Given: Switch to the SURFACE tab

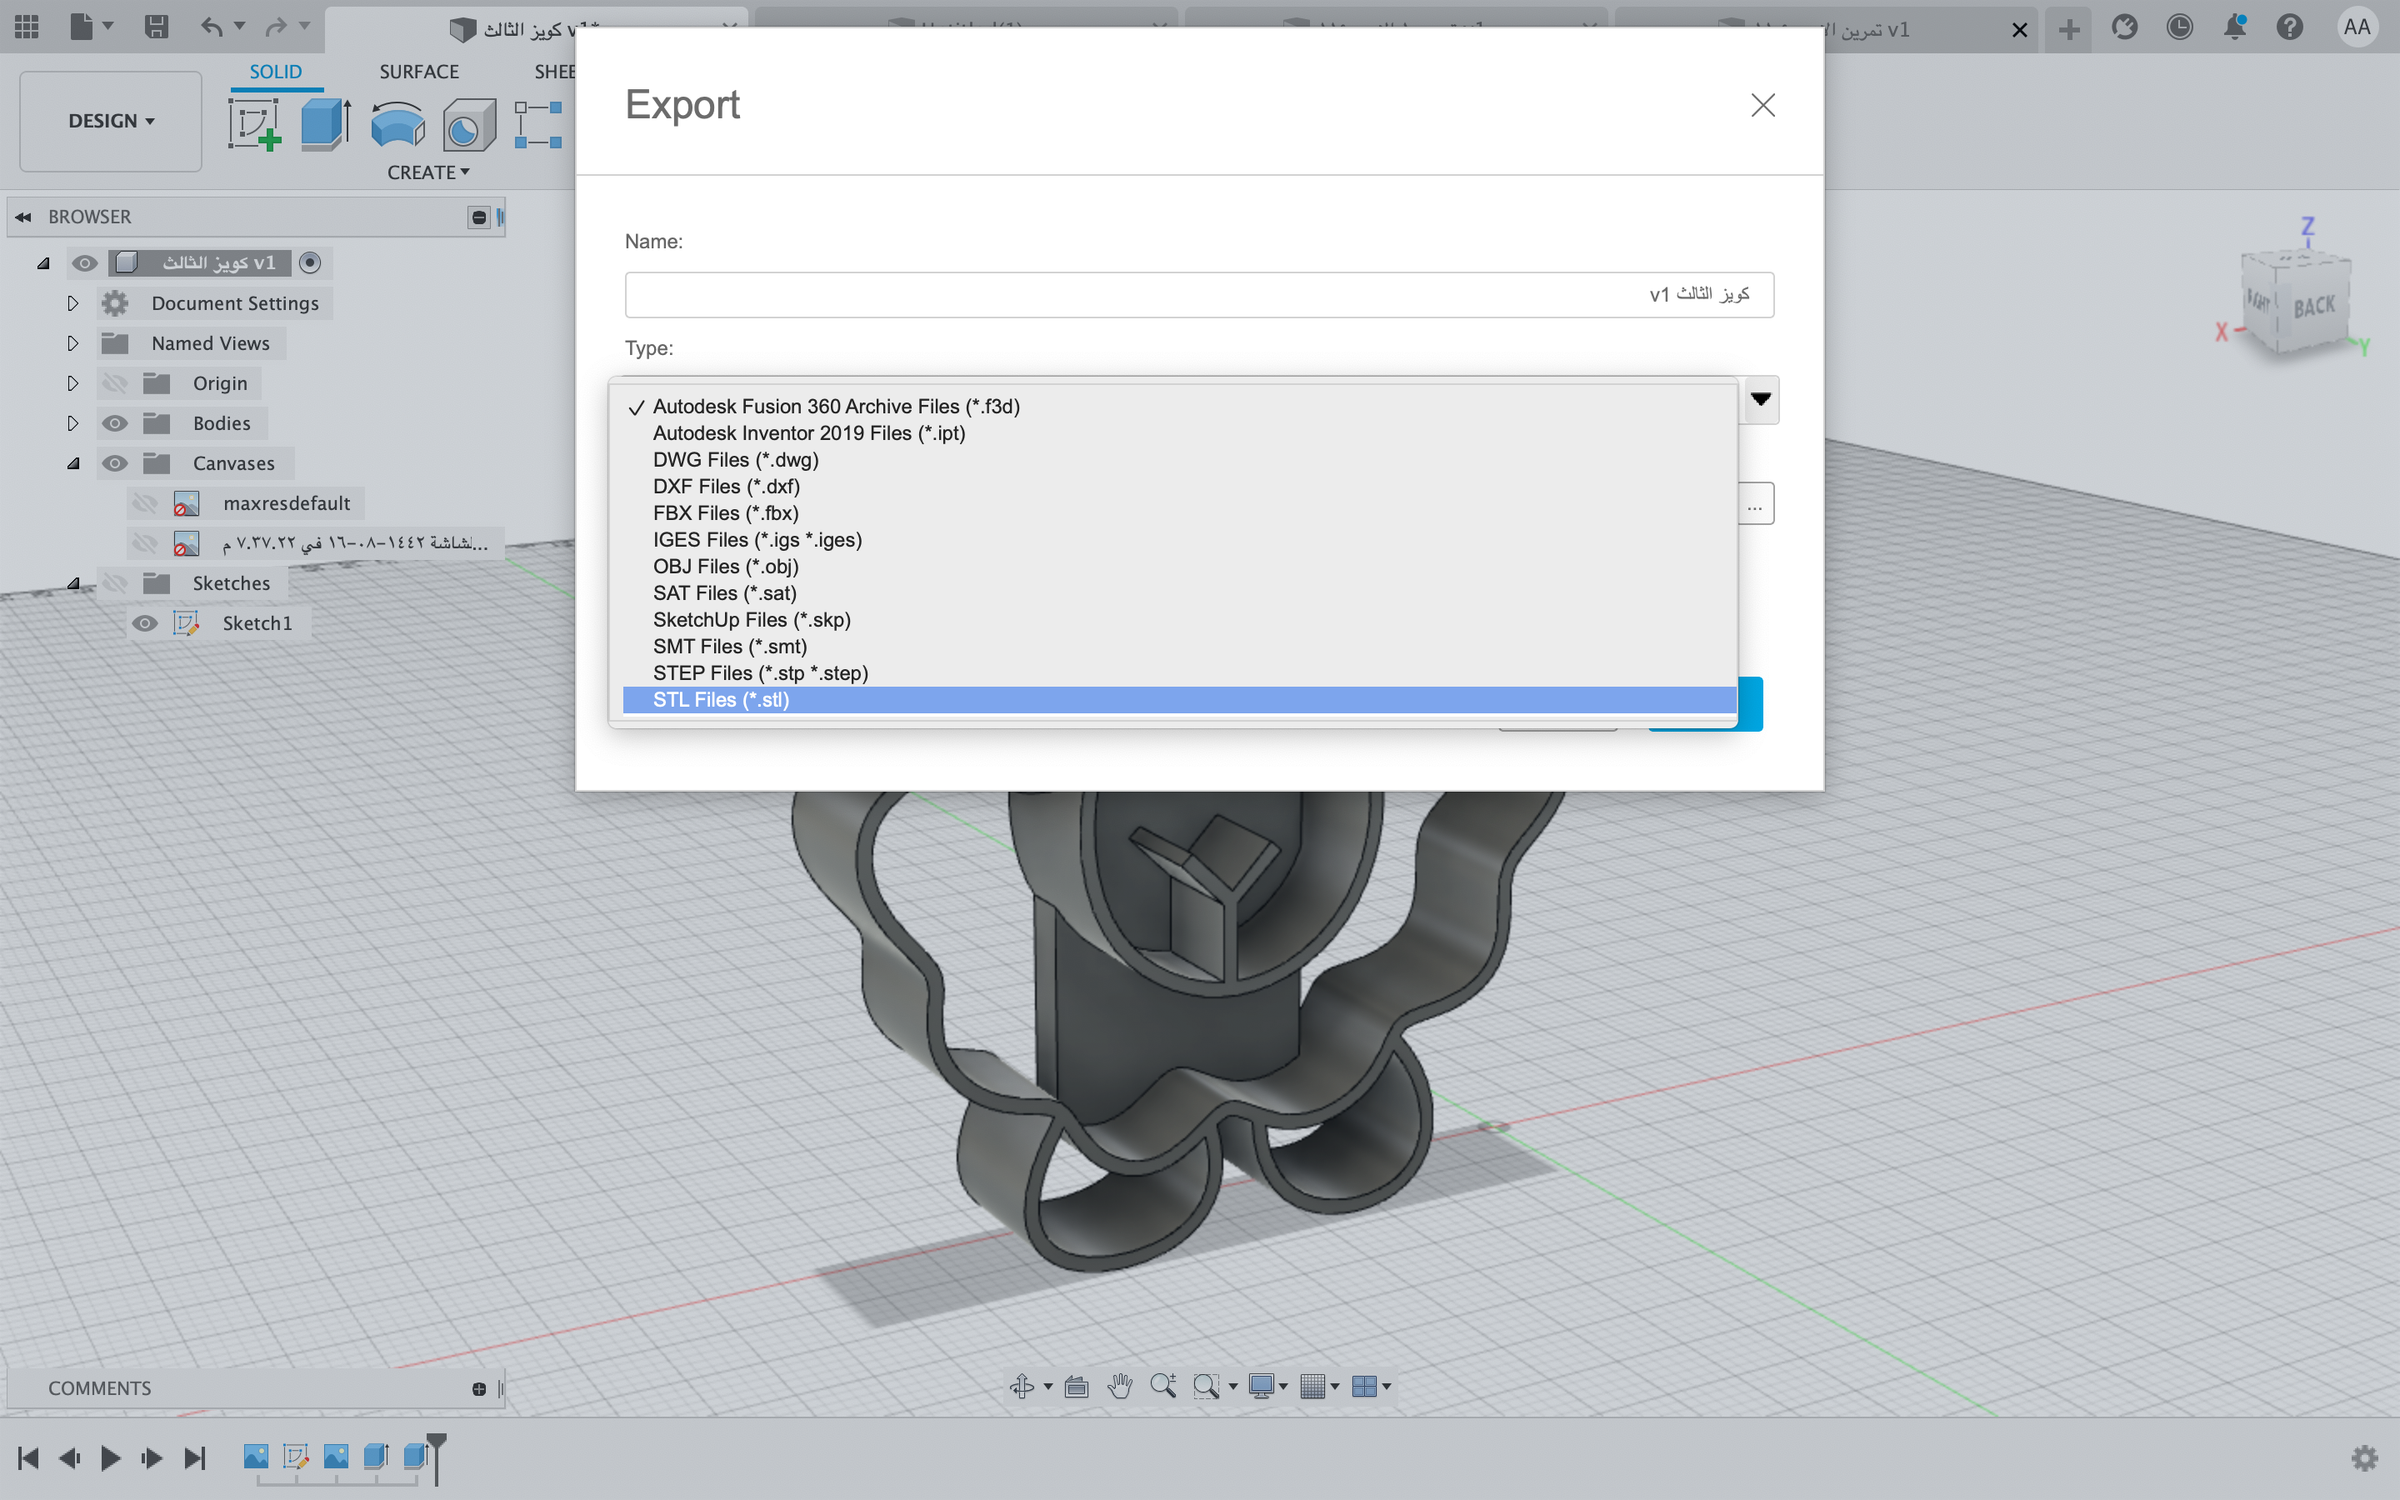Looking at the screenshot, I should pyautogui.click(x=419, y=72).
